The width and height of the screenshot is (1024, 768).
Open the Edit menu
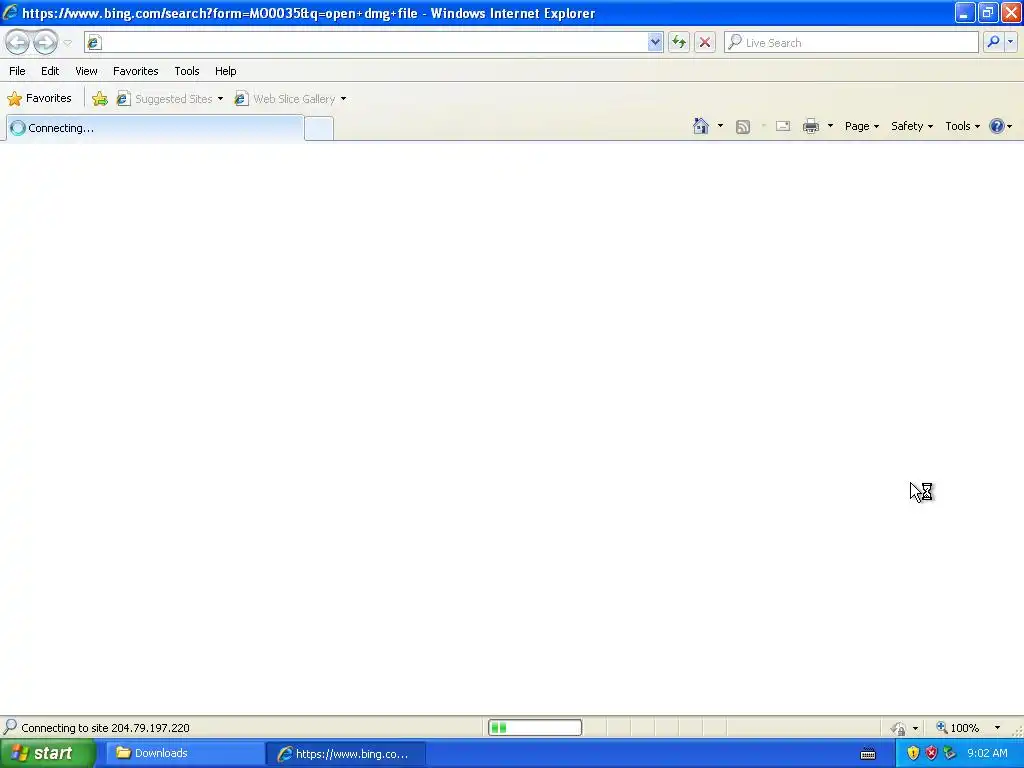50,71
